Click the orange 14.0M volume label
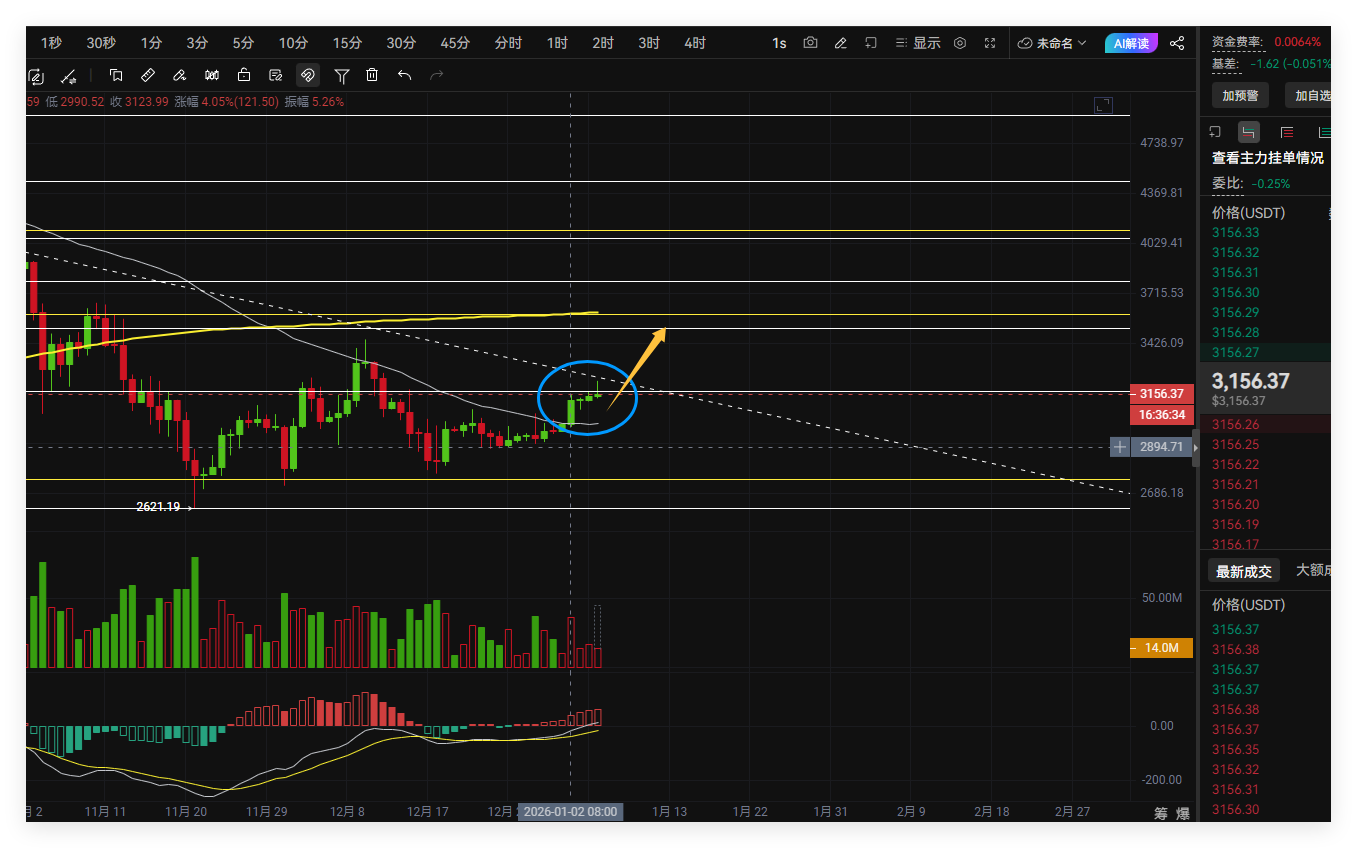Screen dimensions: 1357x848 pos(1161,648)
